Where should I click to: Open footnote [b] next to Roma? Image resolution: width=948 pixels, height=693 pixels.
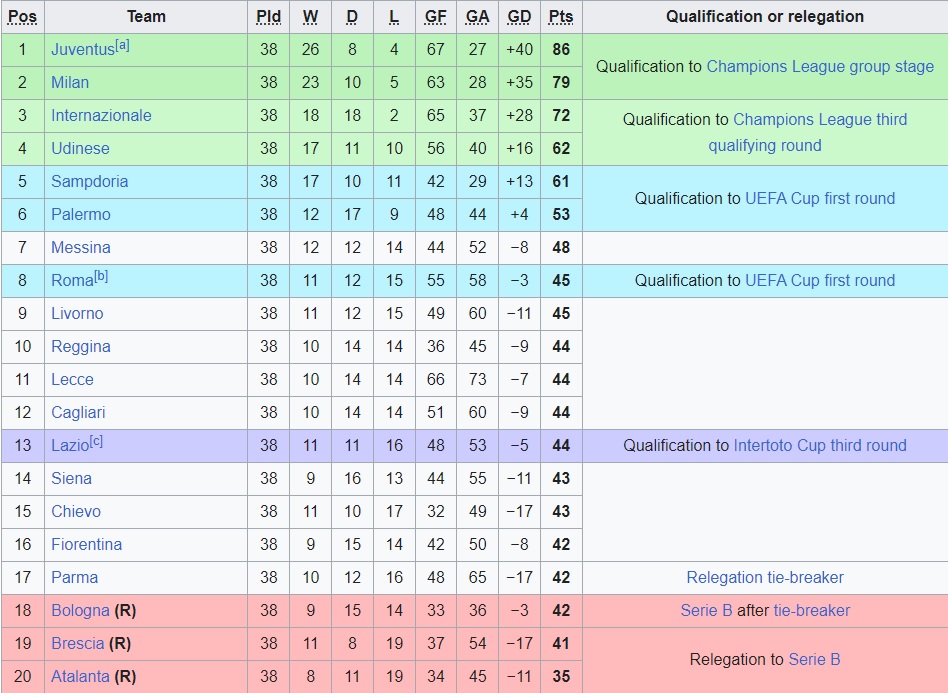(x=101, y=276)
